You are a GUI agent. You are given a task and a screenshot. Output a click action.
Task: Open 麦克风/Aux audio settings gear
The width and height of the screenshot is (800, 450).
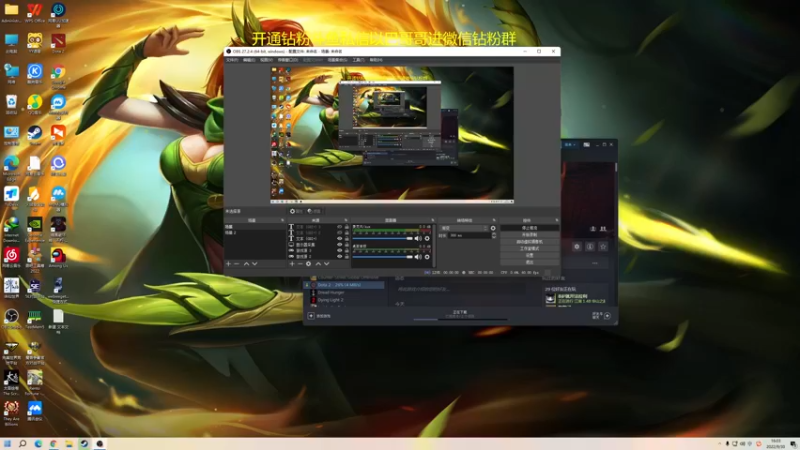(x=427, y=238)
